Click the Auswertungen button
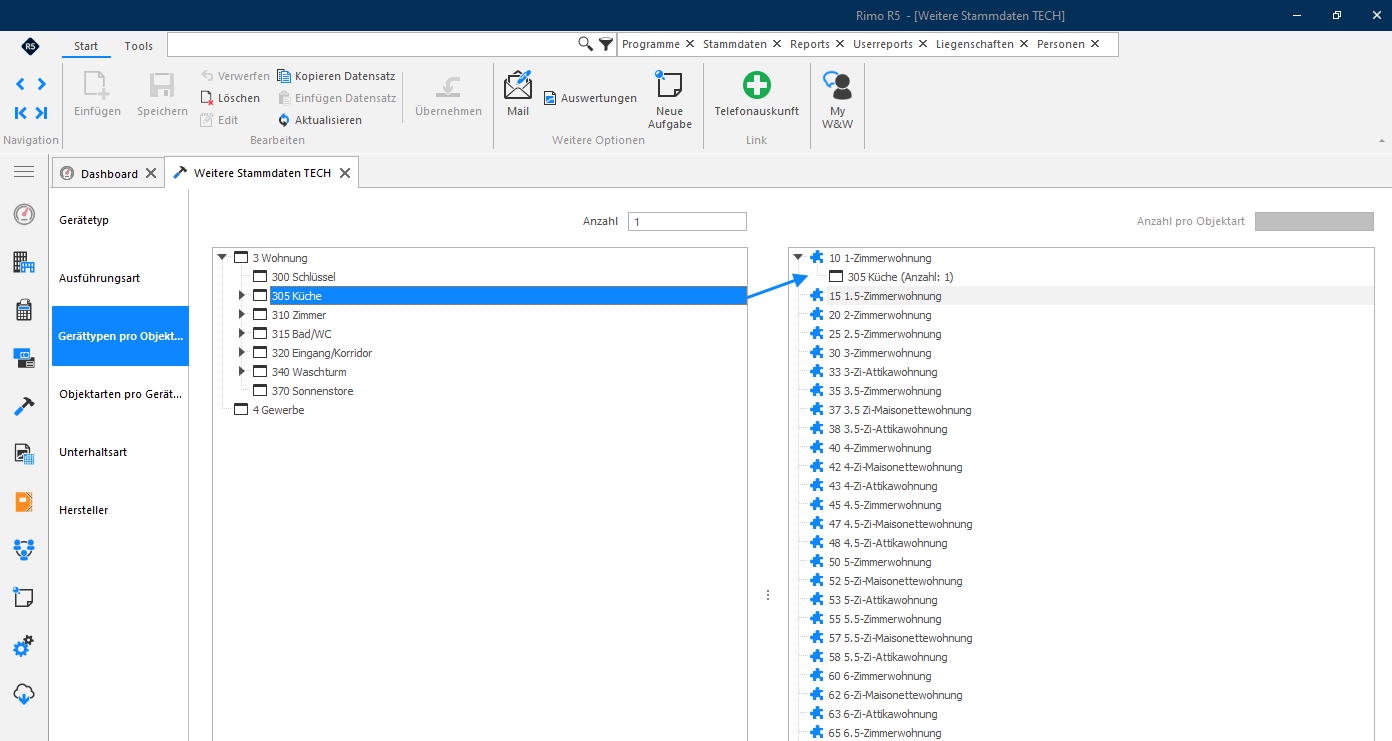The width and height of the screenshot is (1392, 741). click(590, 98)
